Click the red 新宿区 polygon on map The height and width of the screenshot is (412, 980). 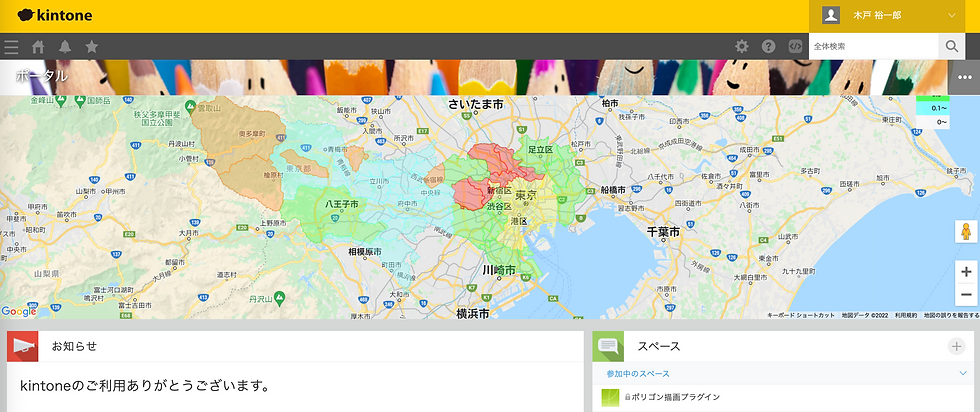[472, 193]
